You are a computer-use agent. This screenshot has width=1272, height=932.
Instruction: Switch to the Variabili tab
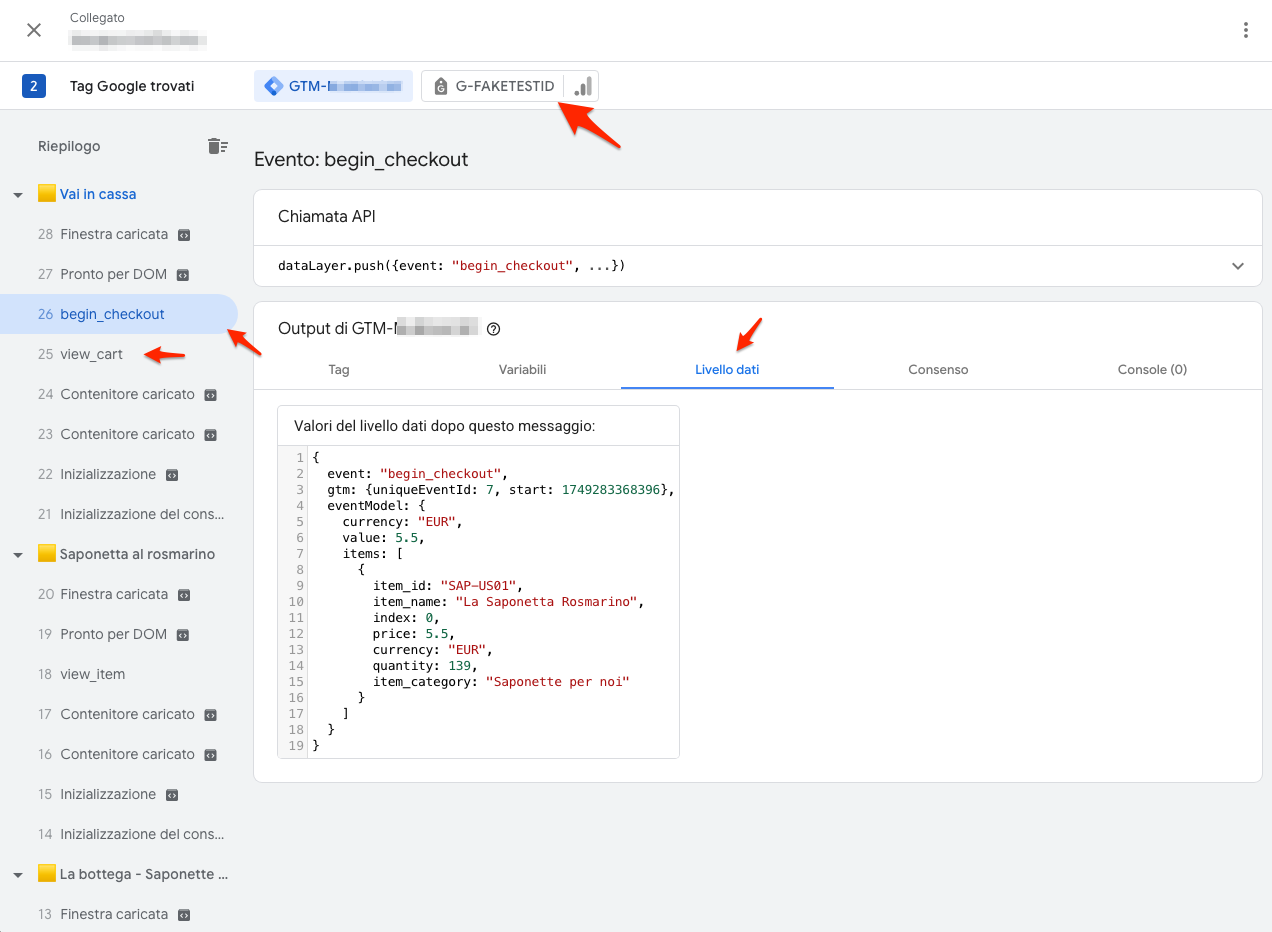[522, 369]
